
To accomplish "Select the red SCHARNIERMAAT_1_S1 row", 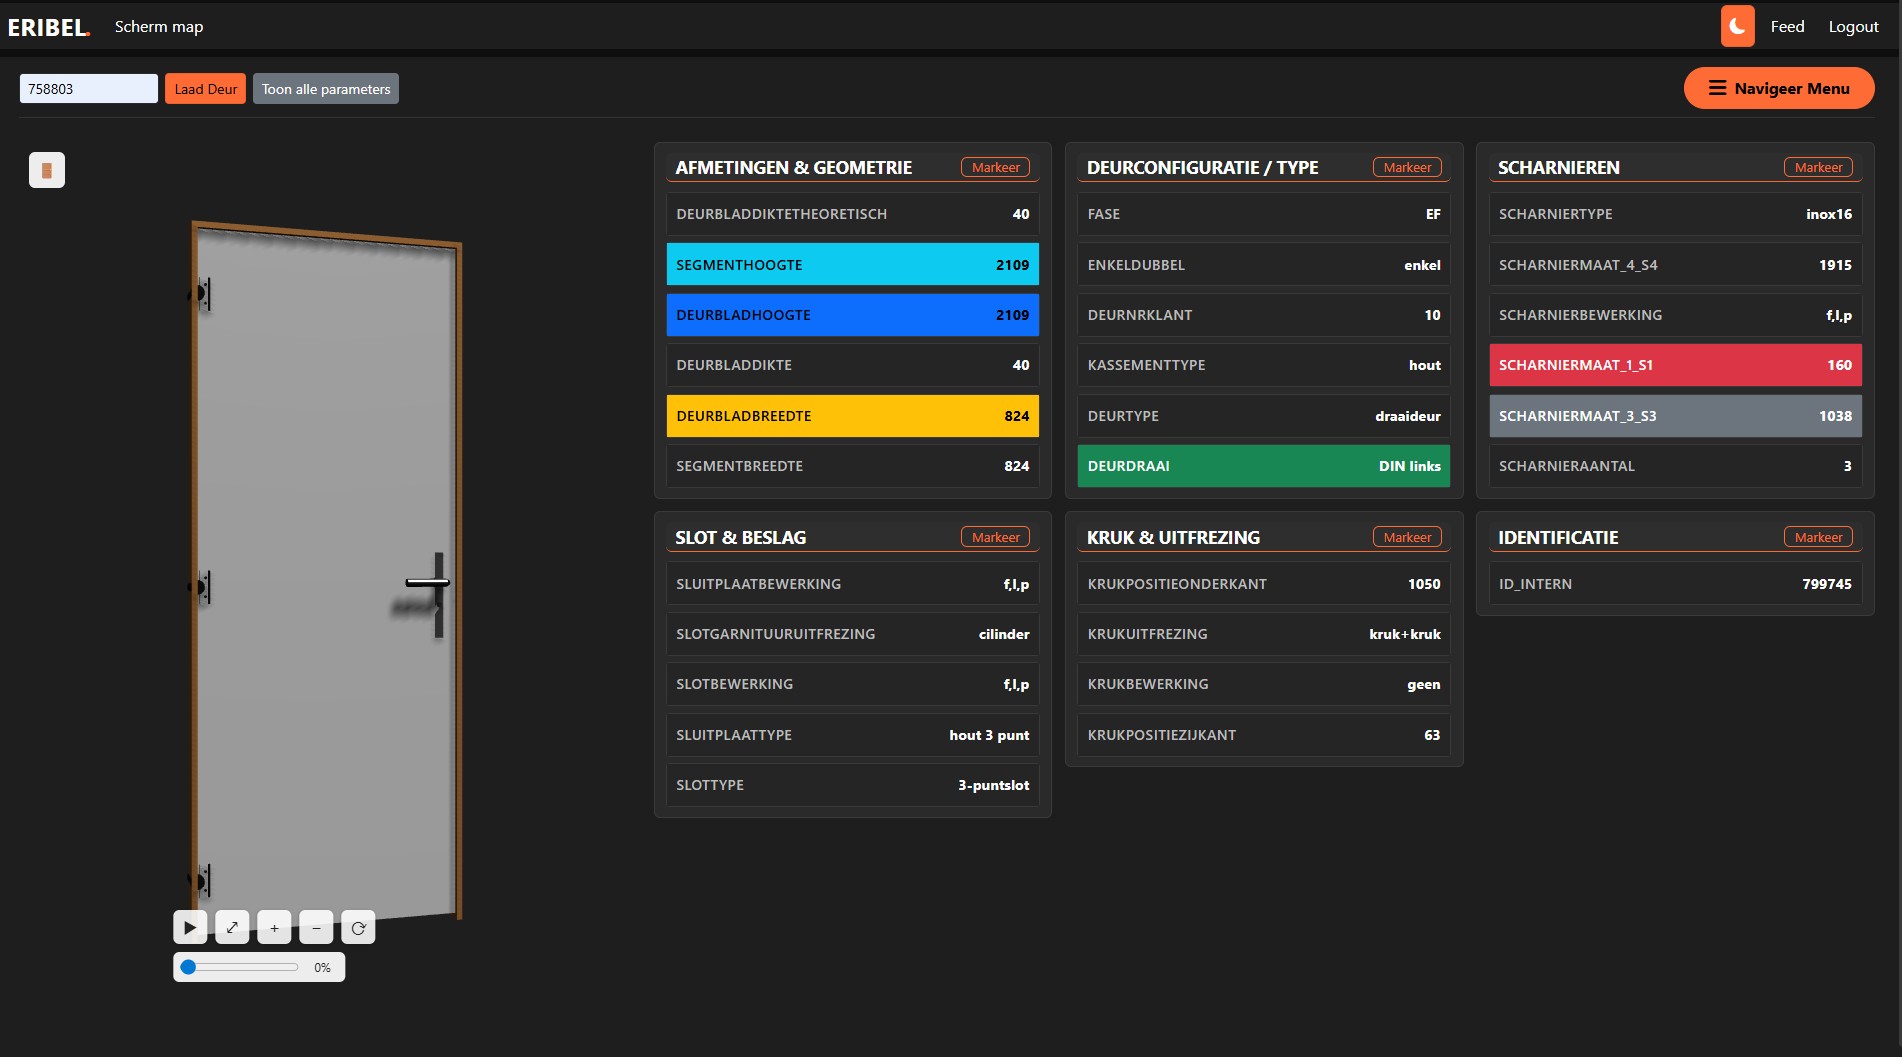I will coord(1675,365).
